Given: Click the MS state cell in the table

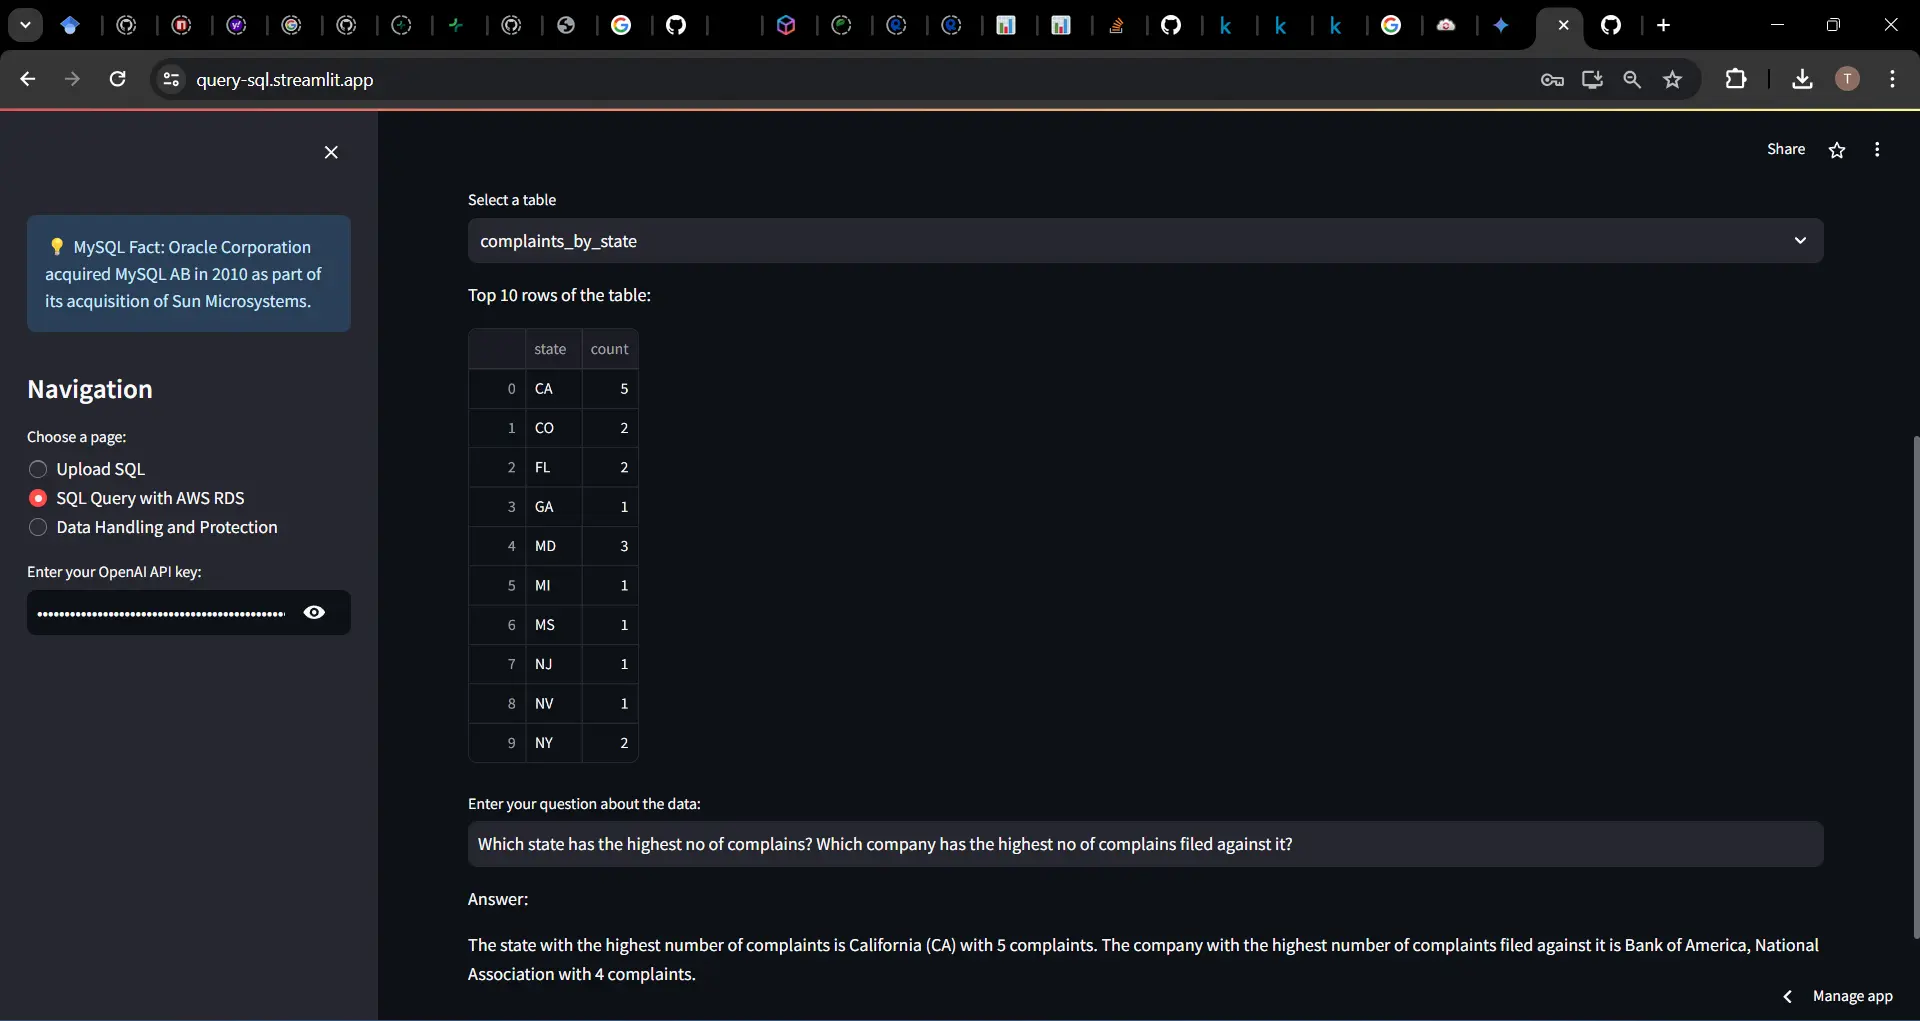Looking at the screenshot, I should point(553,625).
